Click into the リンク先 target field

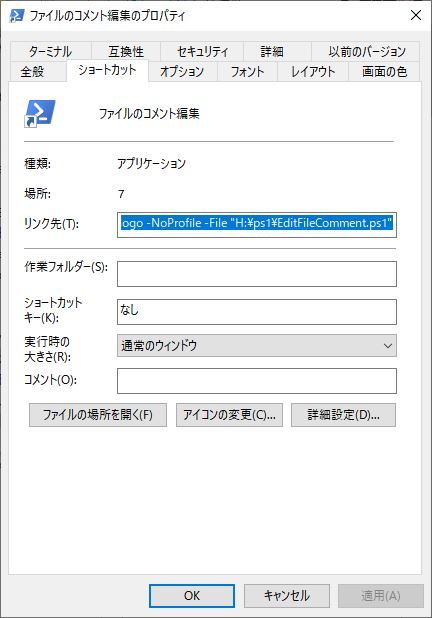pos(257,225)
